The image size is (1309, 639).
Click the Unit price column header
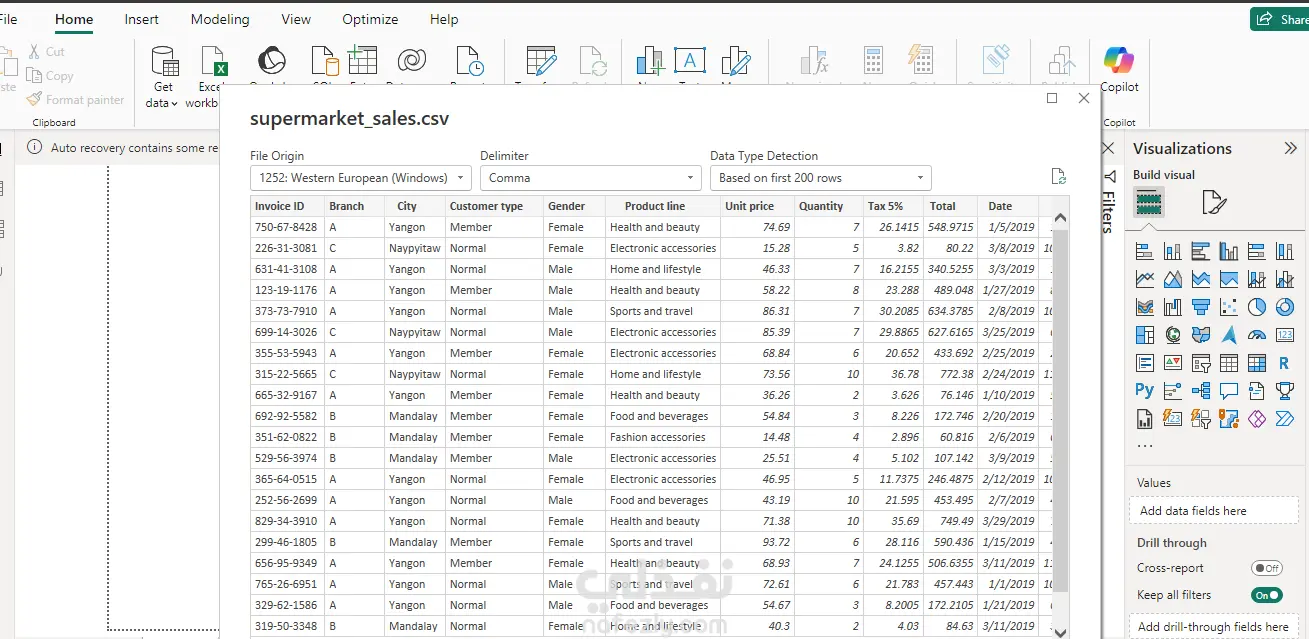pos(758,206)
